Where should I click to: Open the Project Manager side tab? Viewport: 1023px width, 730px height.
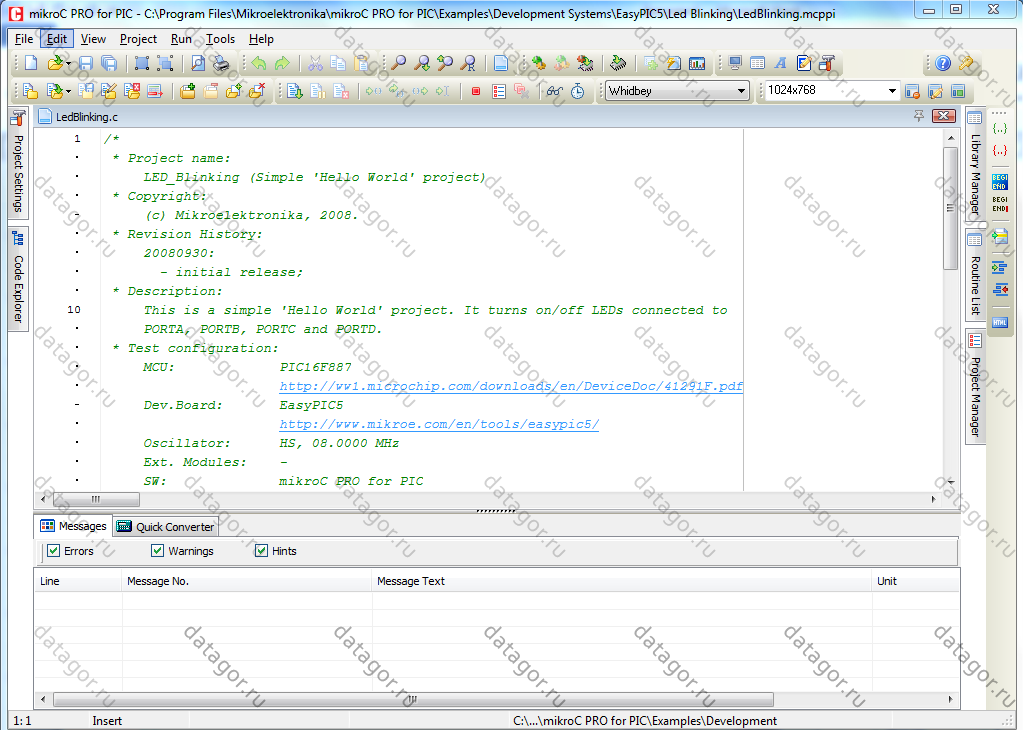975,387
